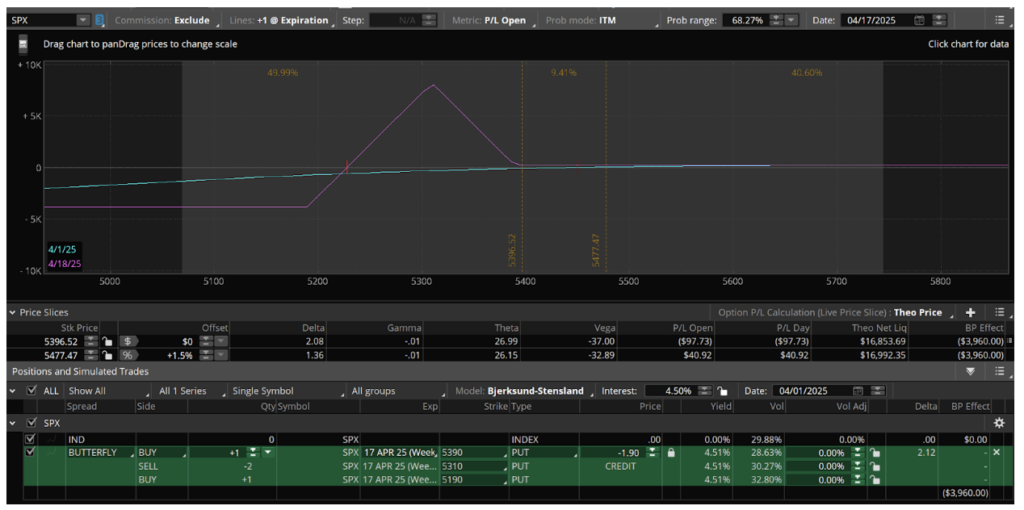Add a new price slice with plus icon

pyautogui.click(x=971, y=312)
